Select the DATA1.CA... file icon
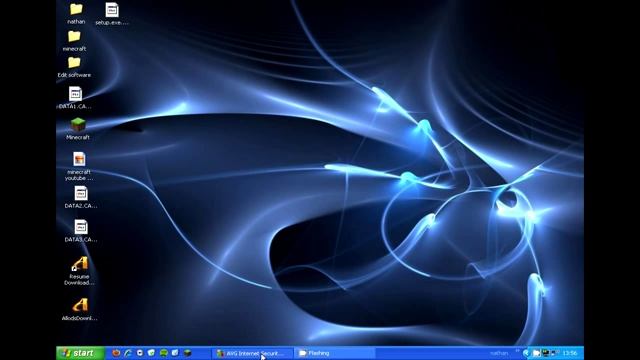 point(76,94)
